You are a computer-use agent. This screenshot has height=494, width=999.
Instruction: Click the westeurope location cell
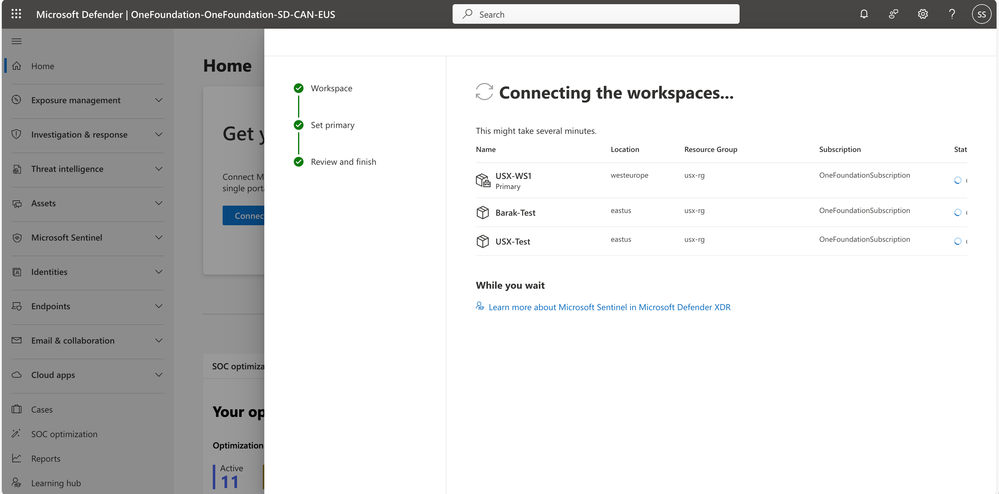pos(629,175)
